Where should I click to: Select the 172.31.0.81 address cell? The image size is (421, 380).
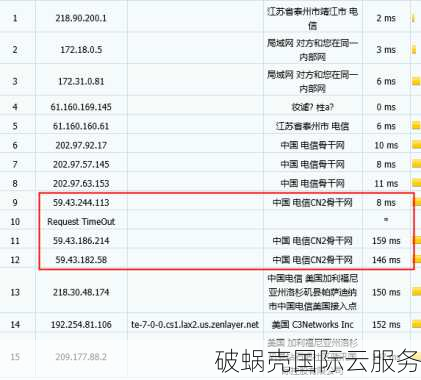pos(81,81)
